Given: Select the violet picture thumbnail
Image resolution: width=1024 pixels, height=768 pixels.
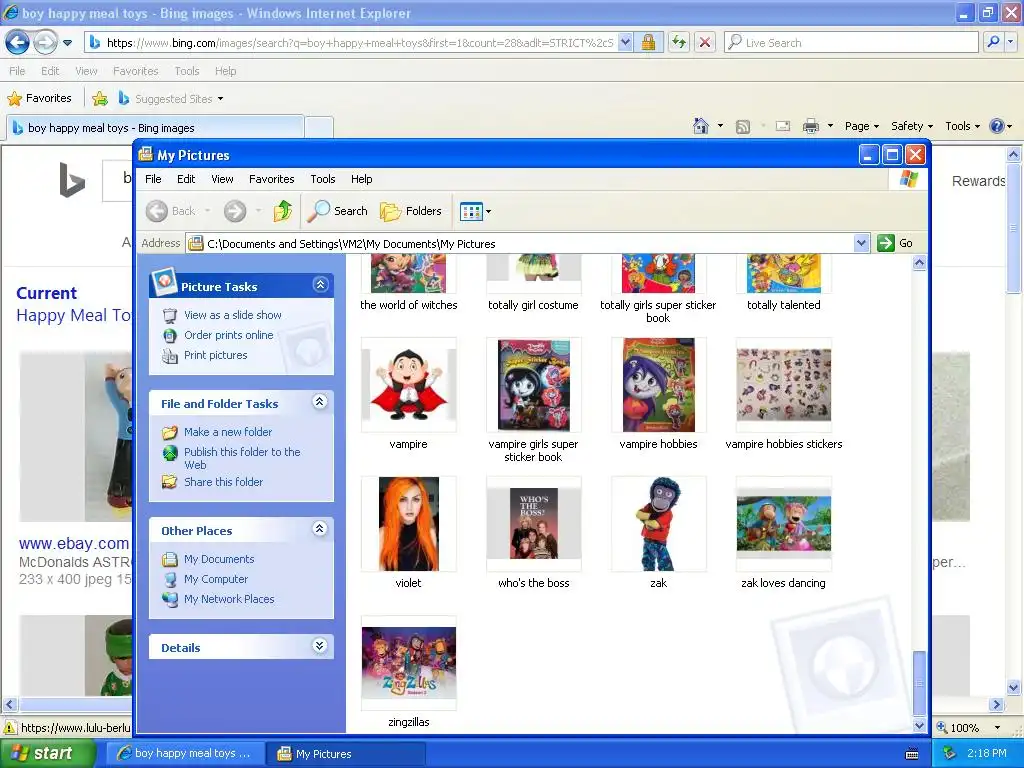Looking at the screenshot, I should [x=409, y=524].
